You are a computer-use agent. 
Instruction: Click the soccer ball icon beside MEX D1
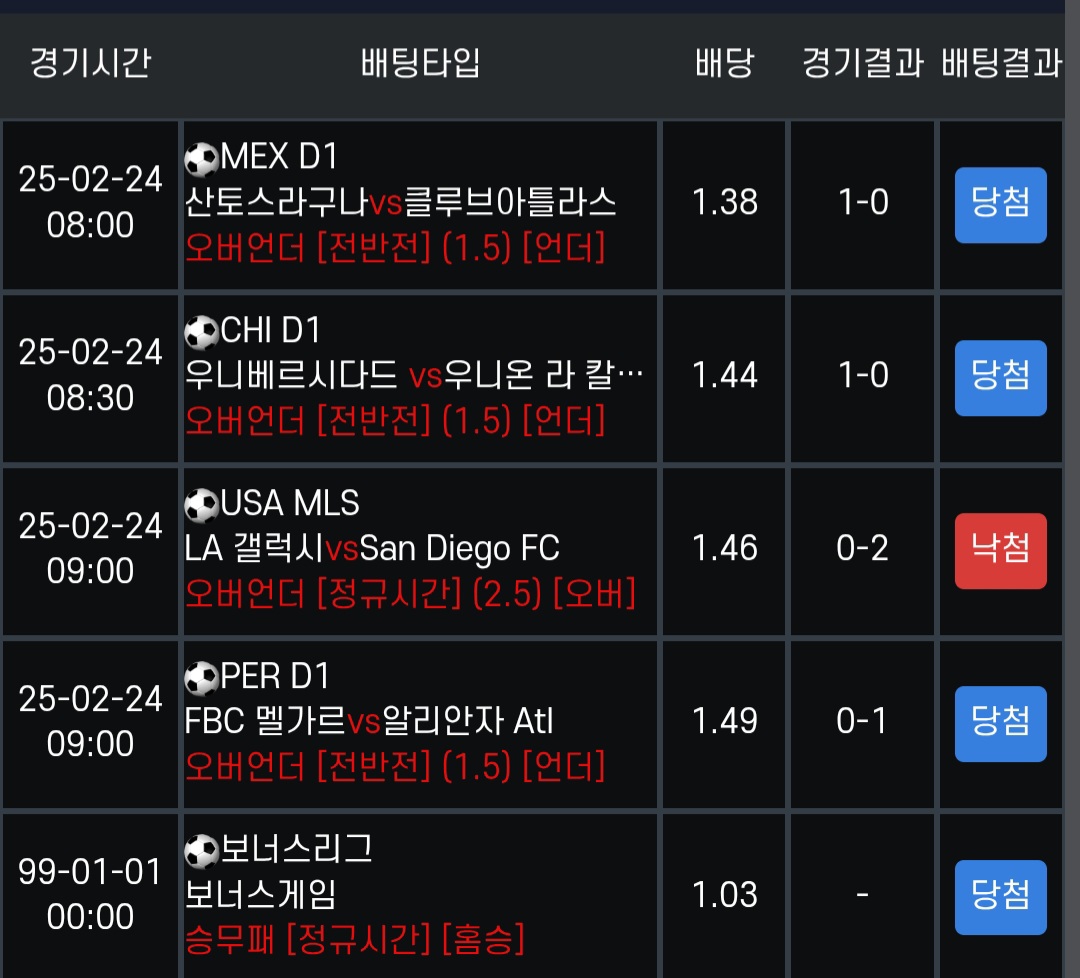click(x=201, y=158)
